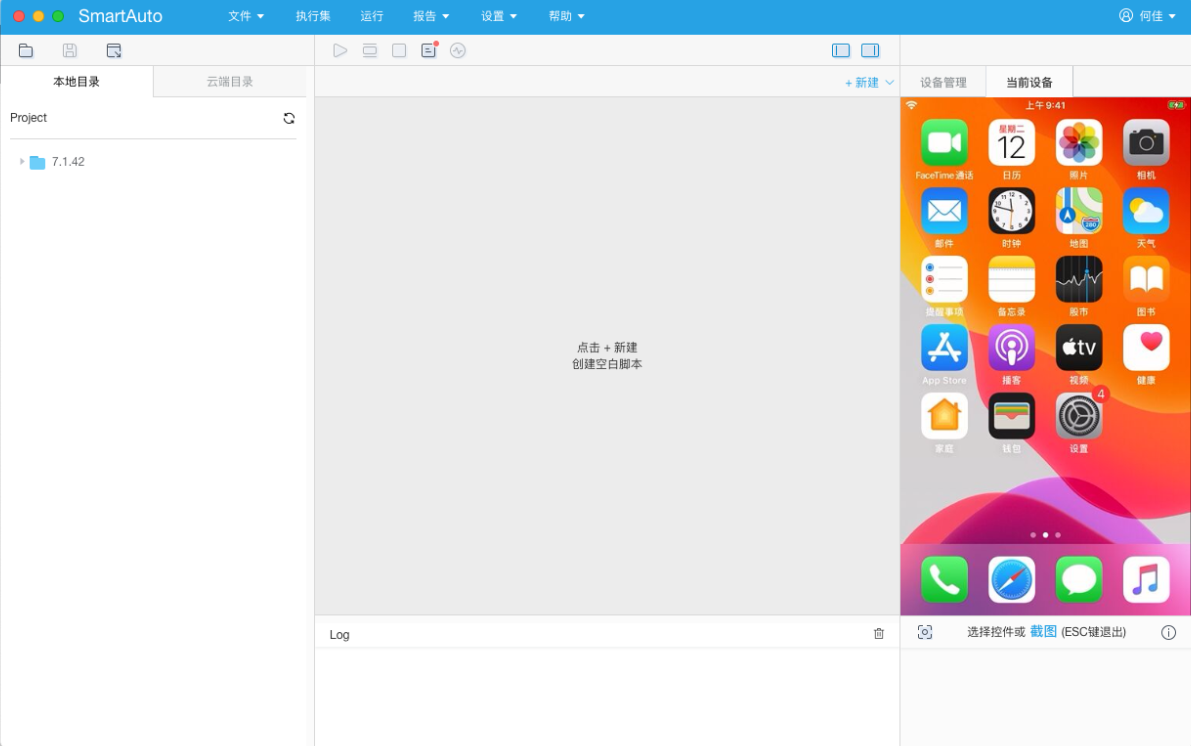Tap the Reminders 提醒事项 app icon

(944, 280)
